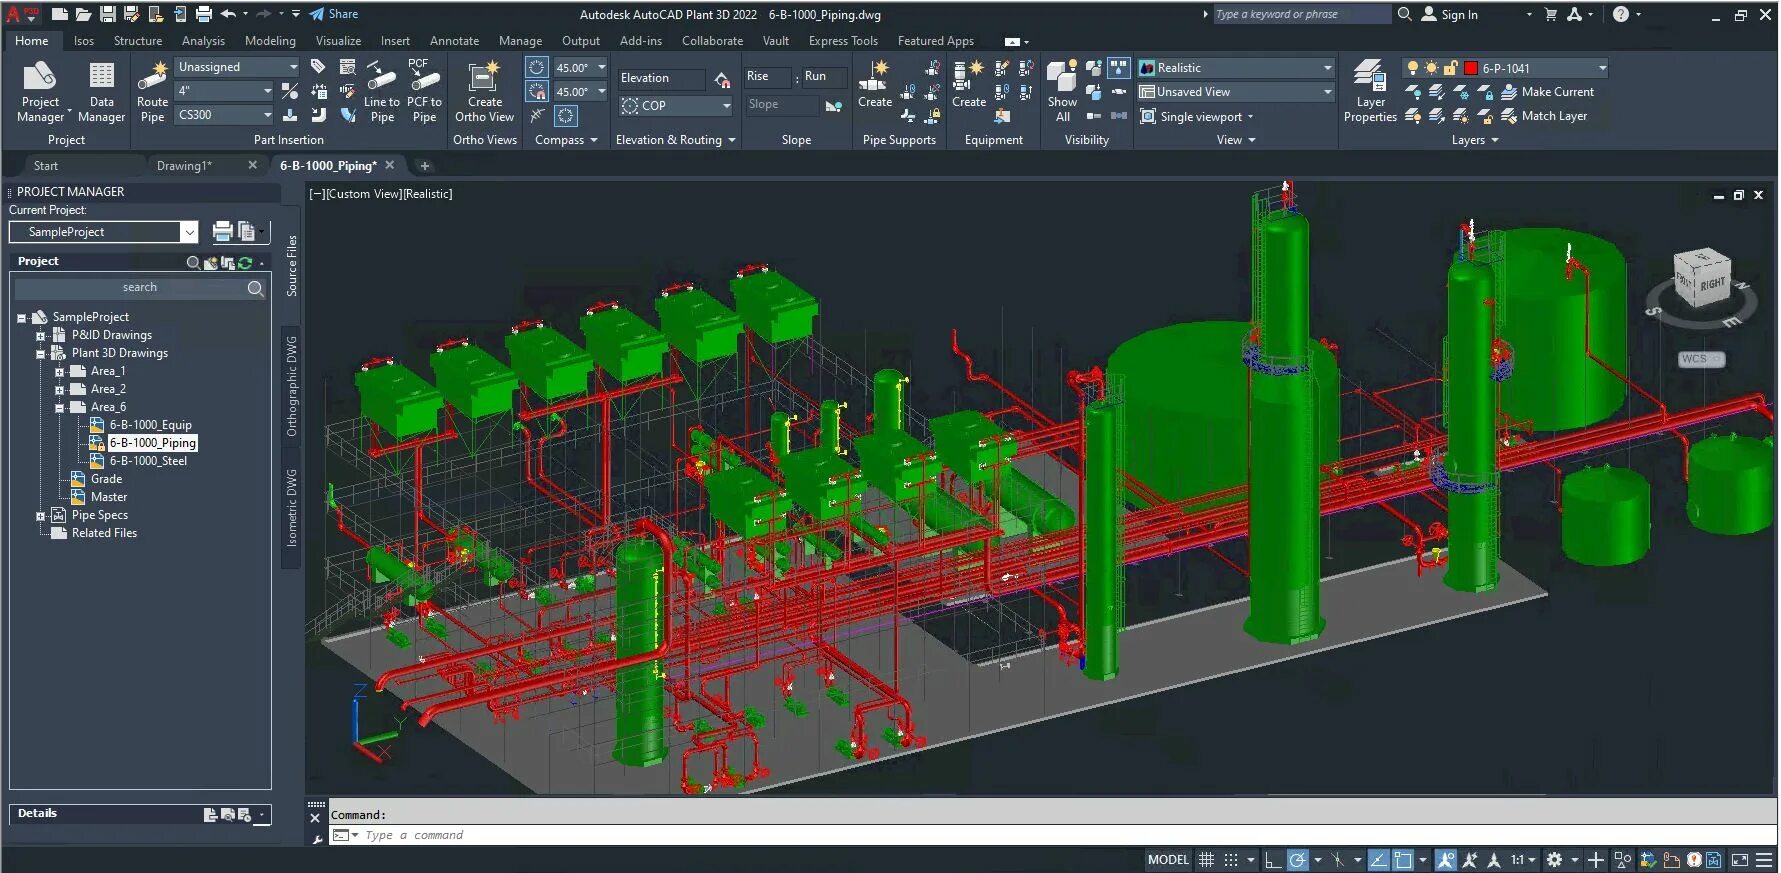Click Match Layer button
The image size is (1781, 873).
[x=1553, y=116]
